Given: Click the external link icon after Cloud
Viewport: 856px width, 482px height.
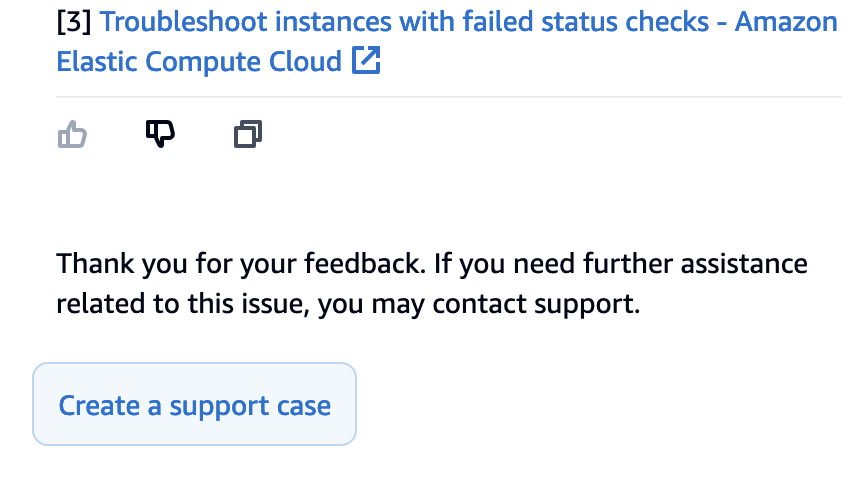Looking at the screenshot, I should click(x=366, y=62).
